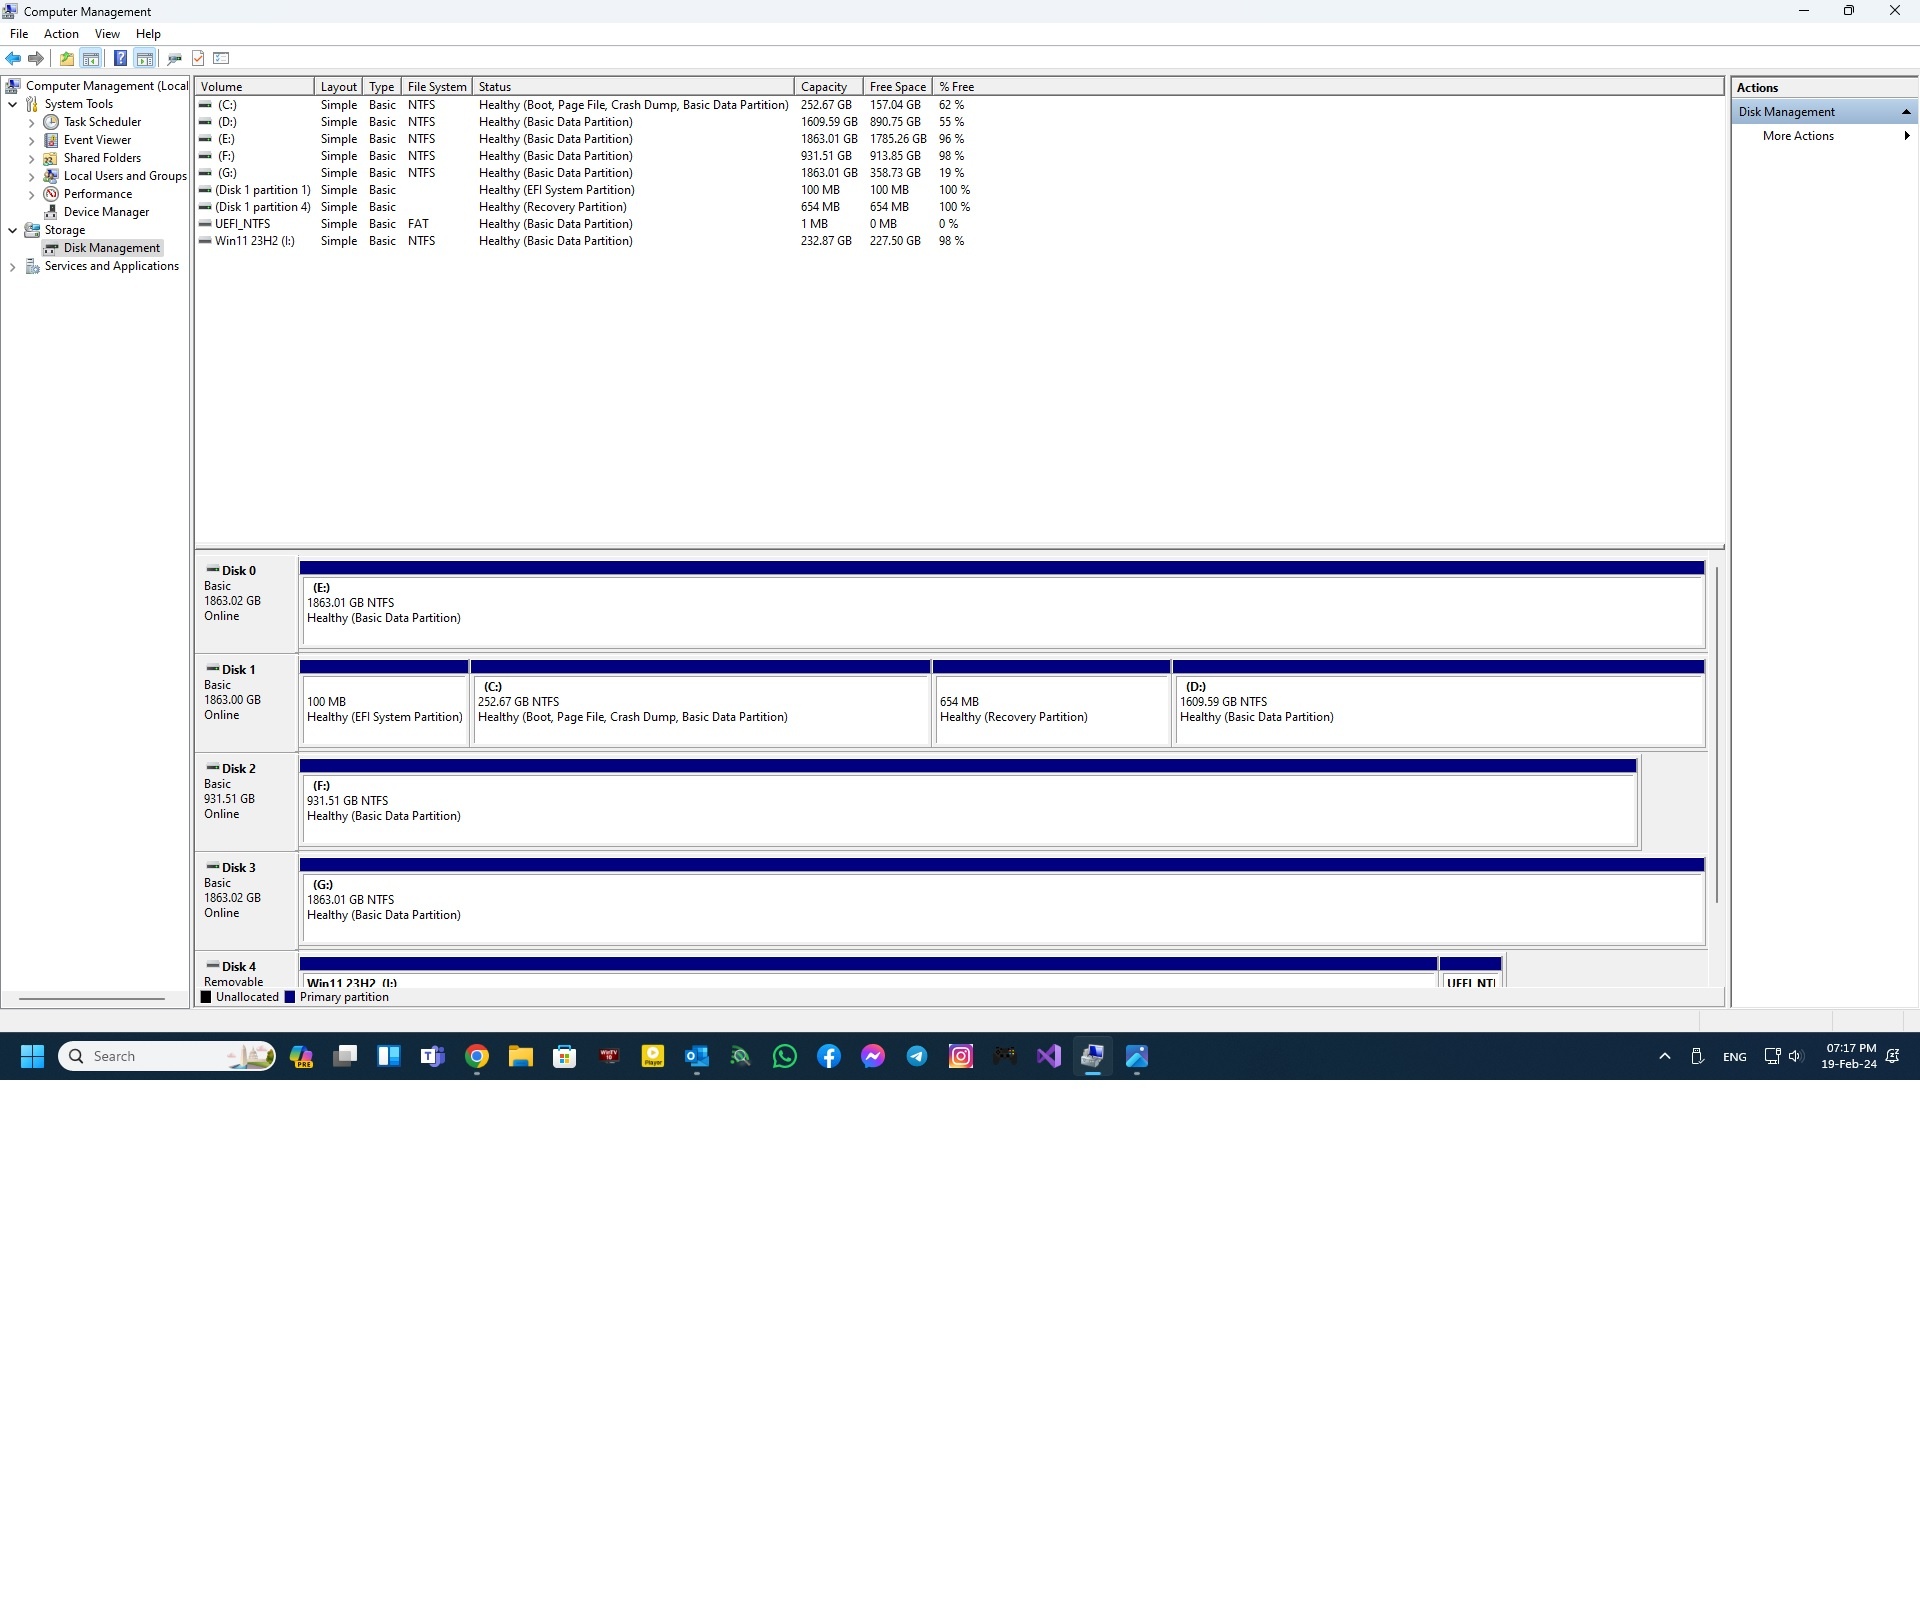This screenshot has height=1608, width=1920.
Task: Click the Back navigation arrow on the toolbar
Action: tap(13, 58)
